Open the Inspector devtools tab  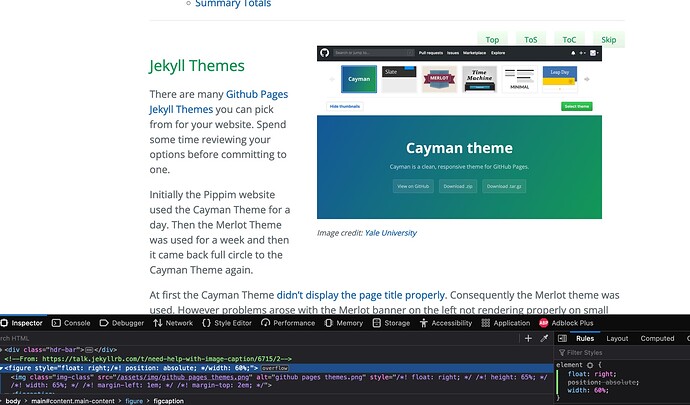22,323
